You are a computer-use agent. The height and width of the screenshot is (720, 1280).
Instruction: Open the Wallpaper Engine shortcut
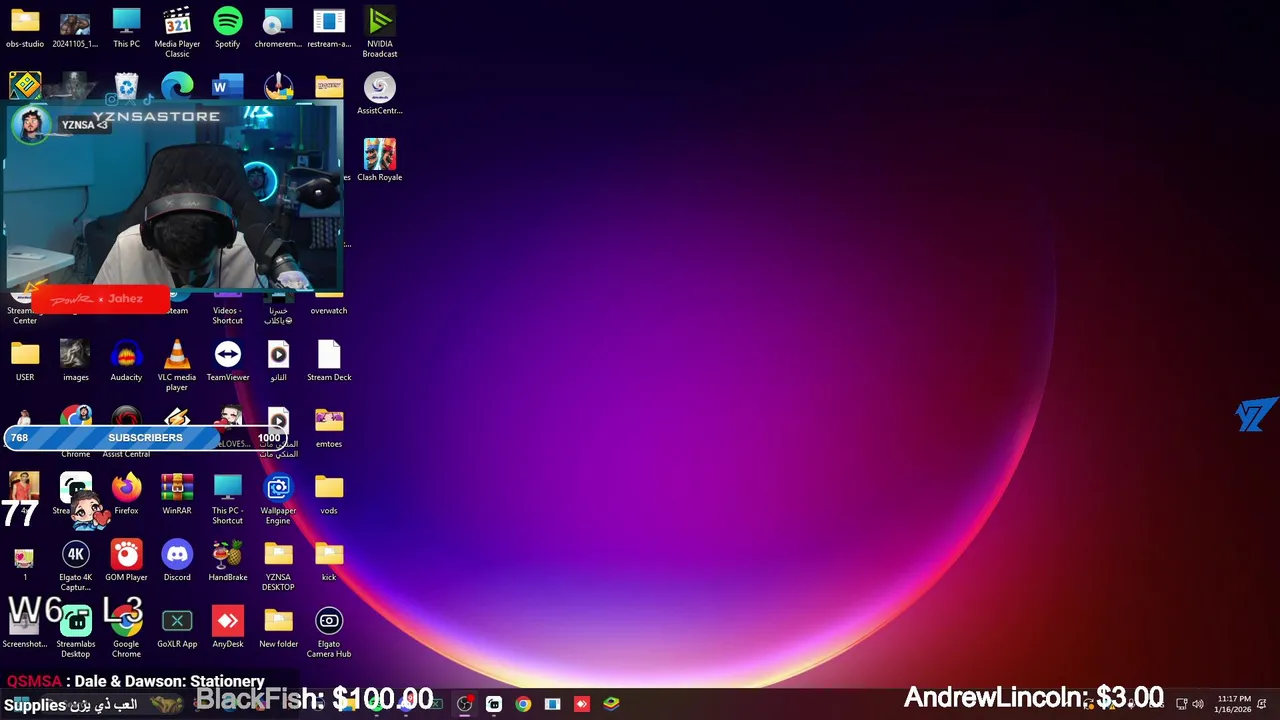point(278,499)
